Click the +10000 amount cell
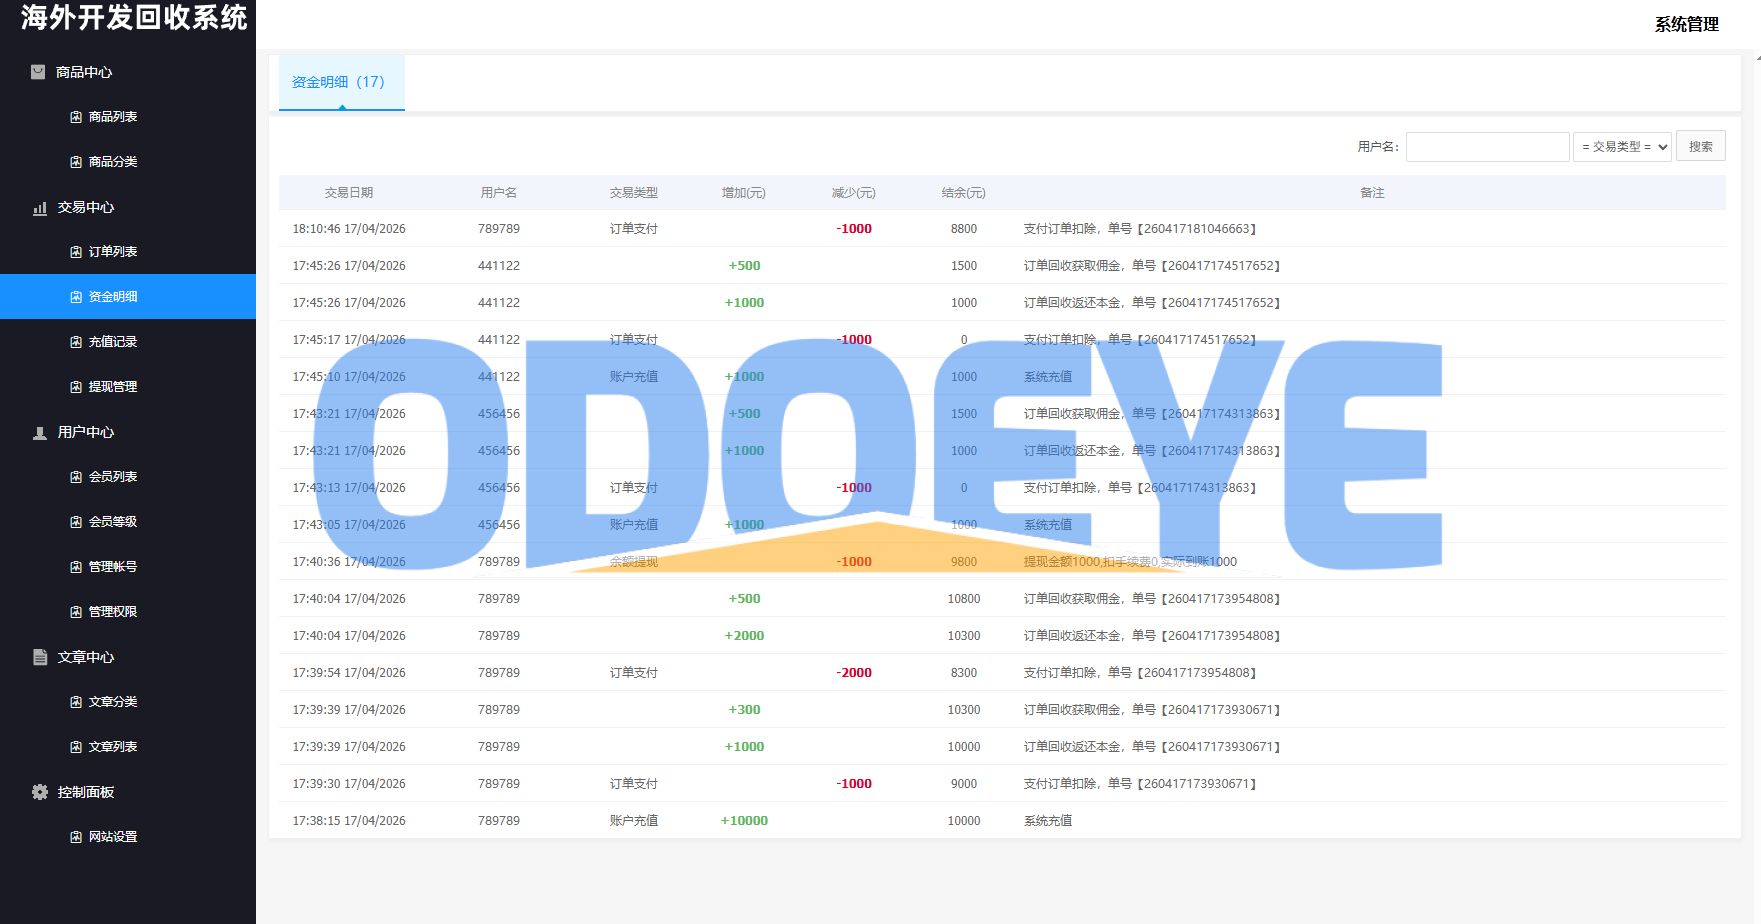Viewport: 1761px width, 924px height. coord(744,821)
